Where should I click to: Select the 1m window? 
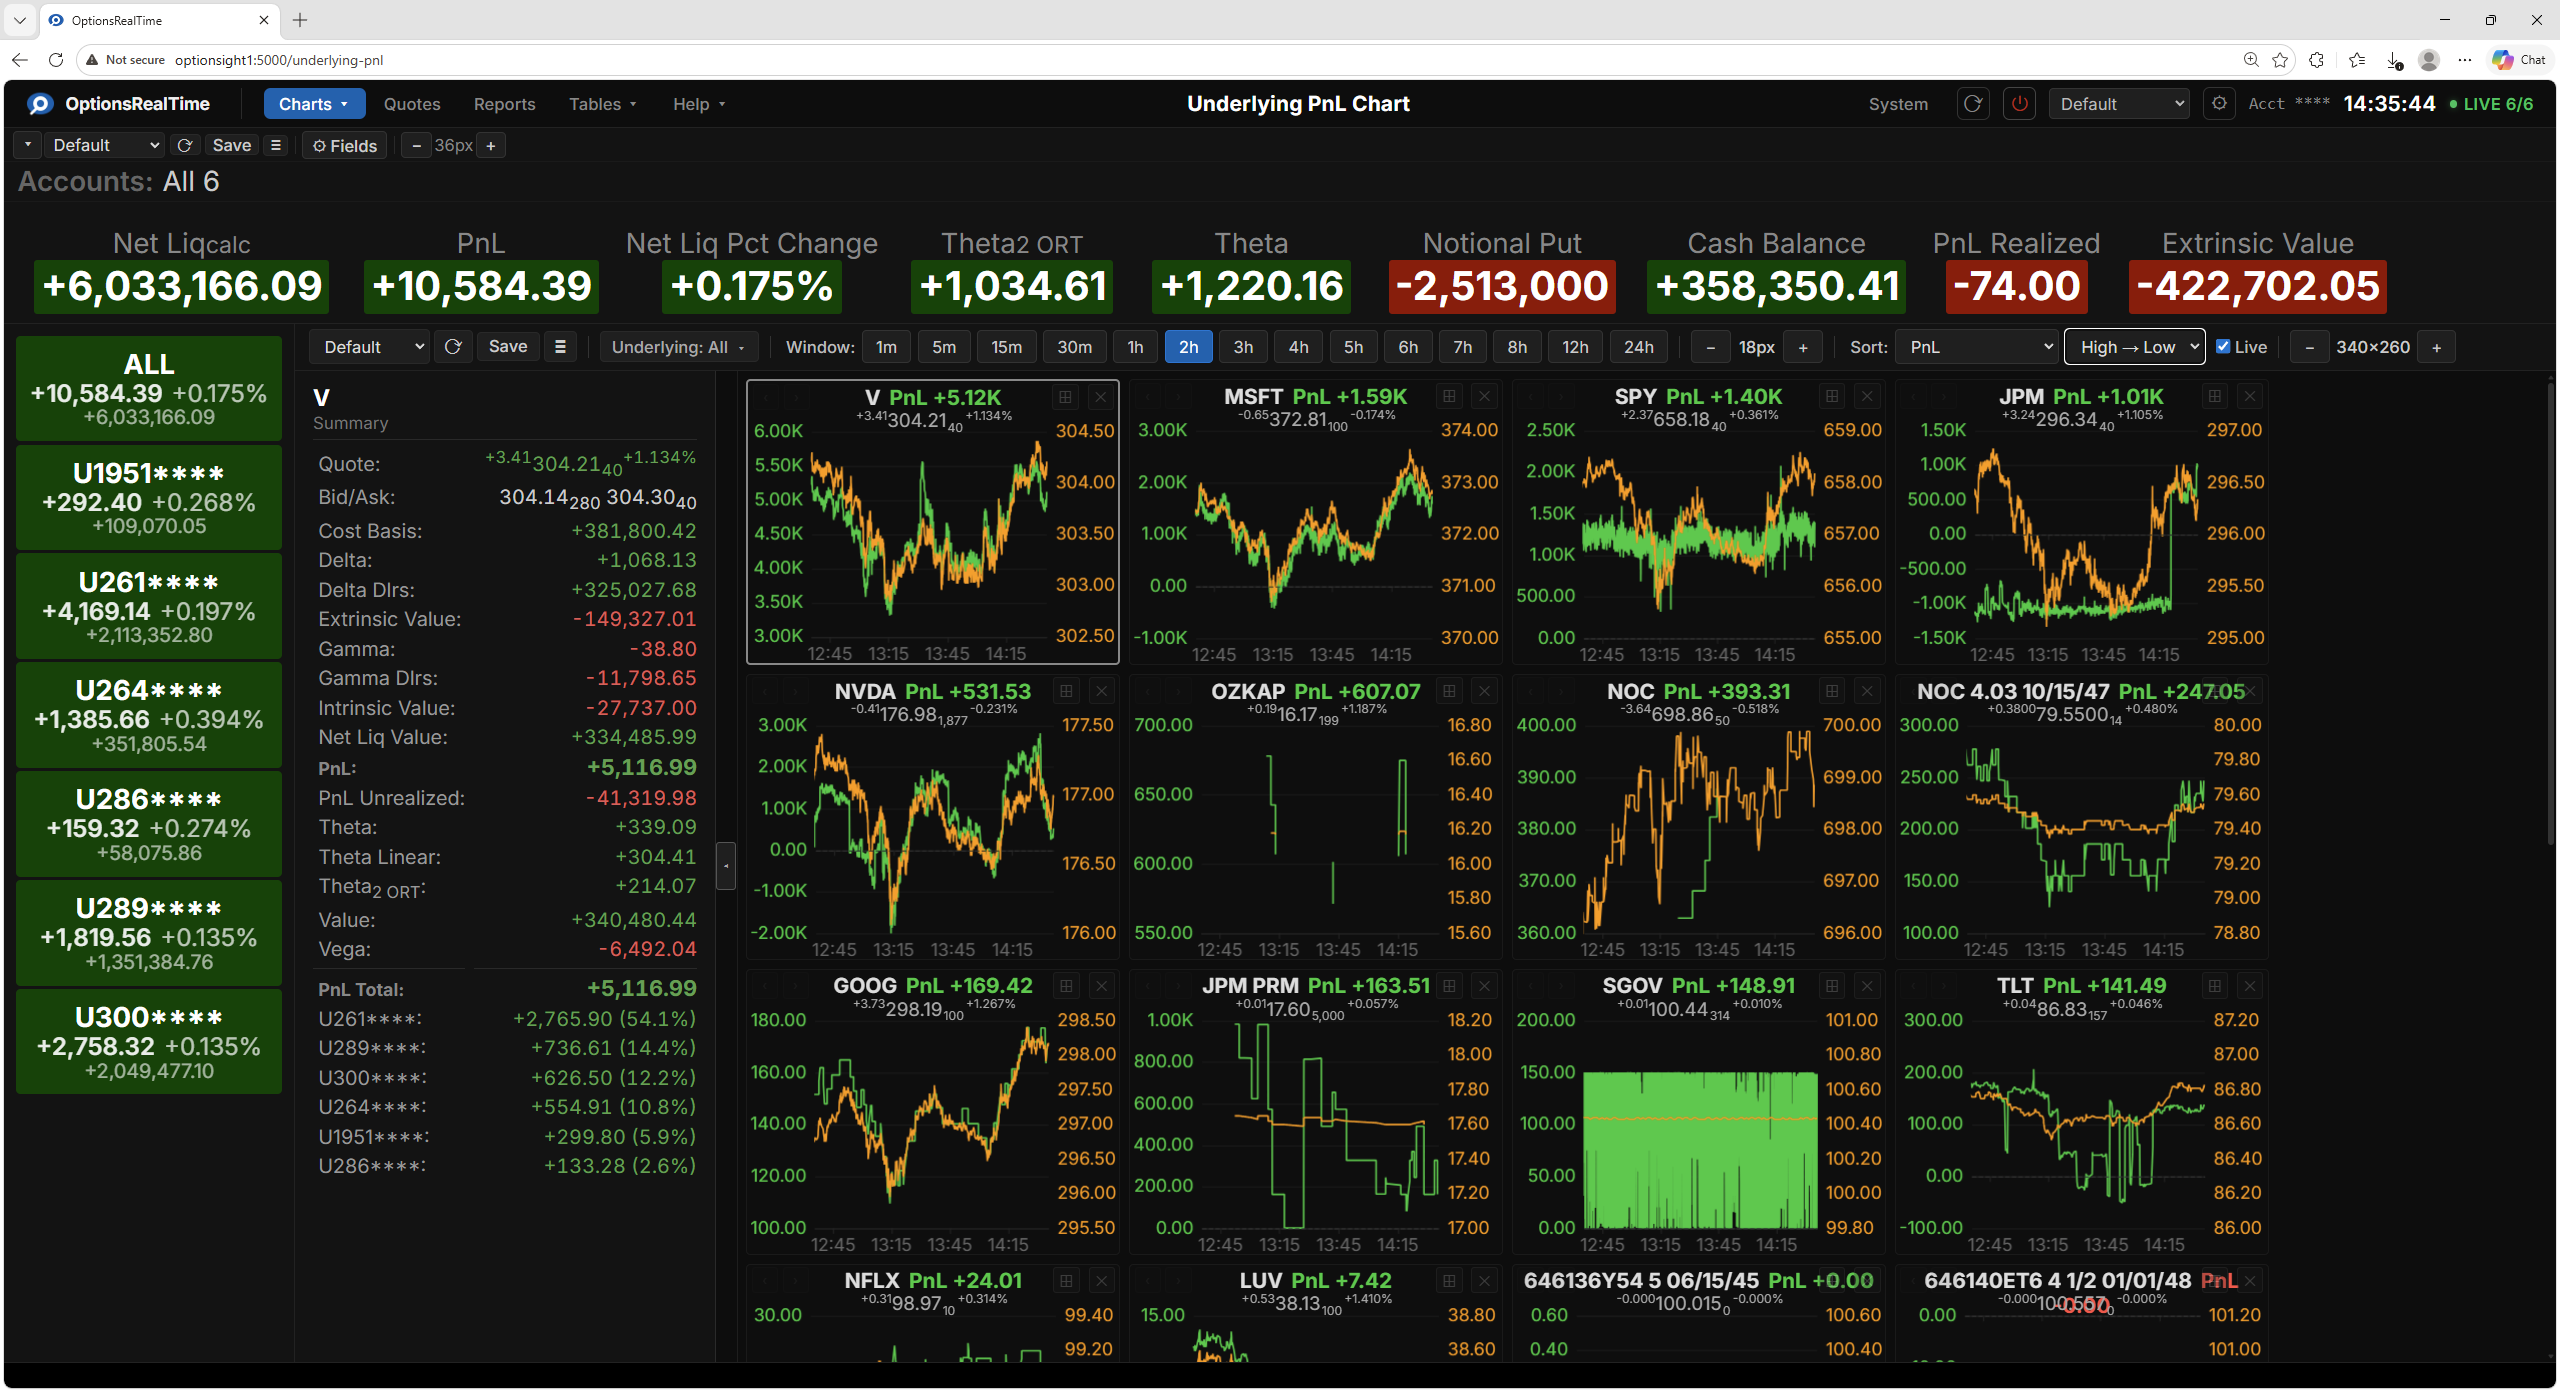[x=886, y=347]
